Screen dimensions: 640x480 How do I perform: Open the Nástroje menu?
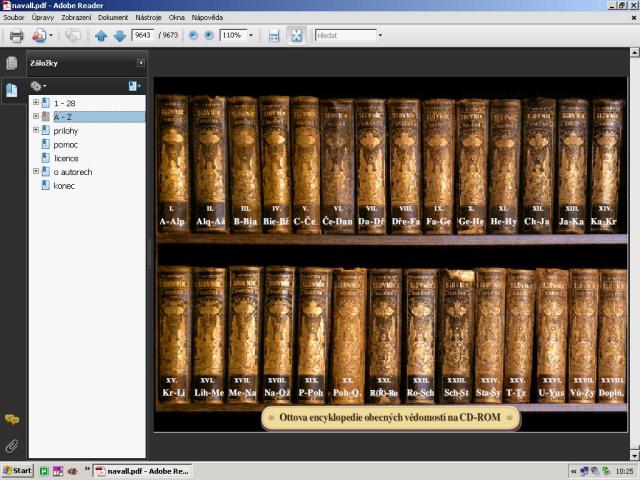tap(149, 18)
